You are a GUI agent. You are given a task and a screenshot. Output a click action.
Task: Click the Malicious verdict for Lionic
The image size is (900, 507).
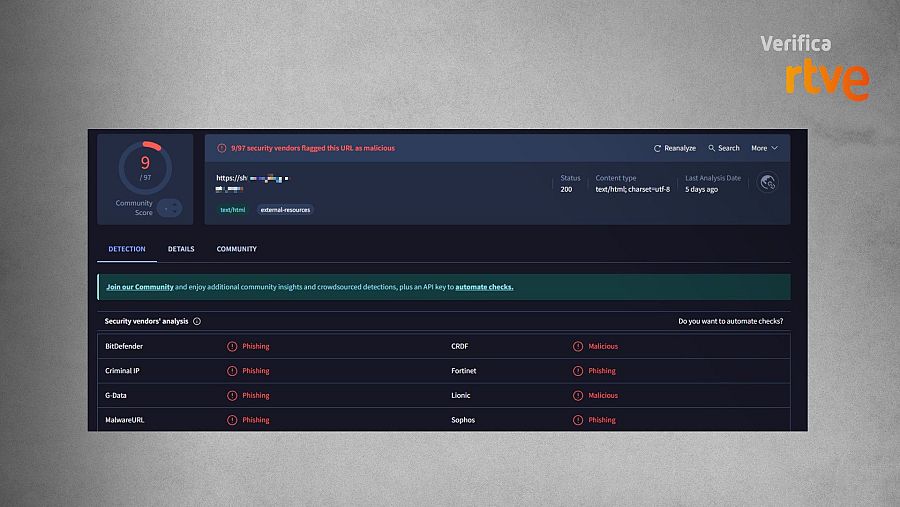pos(603,396)
